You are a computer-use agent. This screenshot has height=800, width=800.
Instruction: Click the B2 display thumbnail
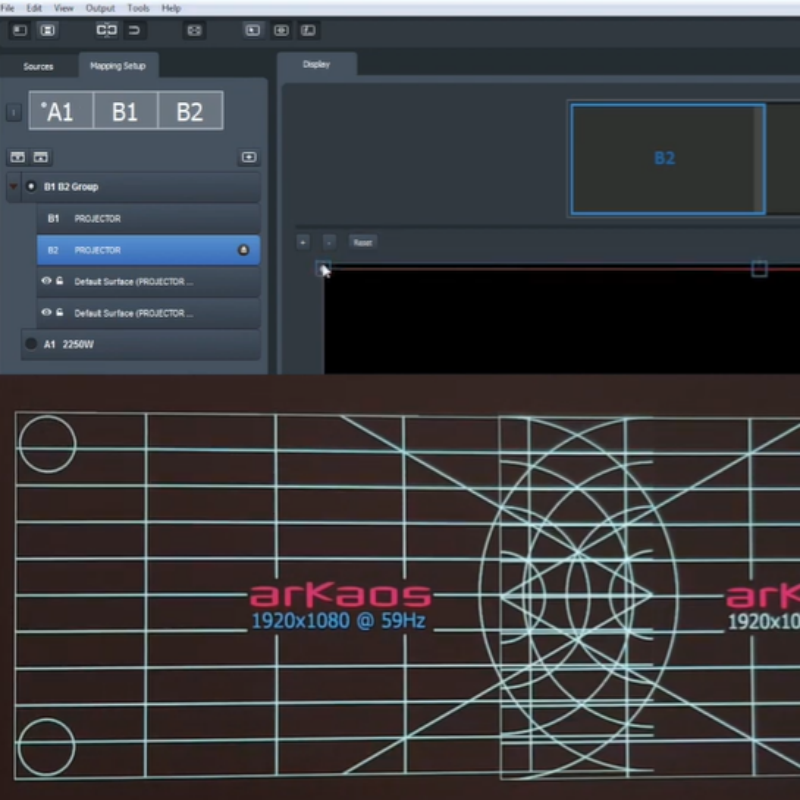coord(667,159)
